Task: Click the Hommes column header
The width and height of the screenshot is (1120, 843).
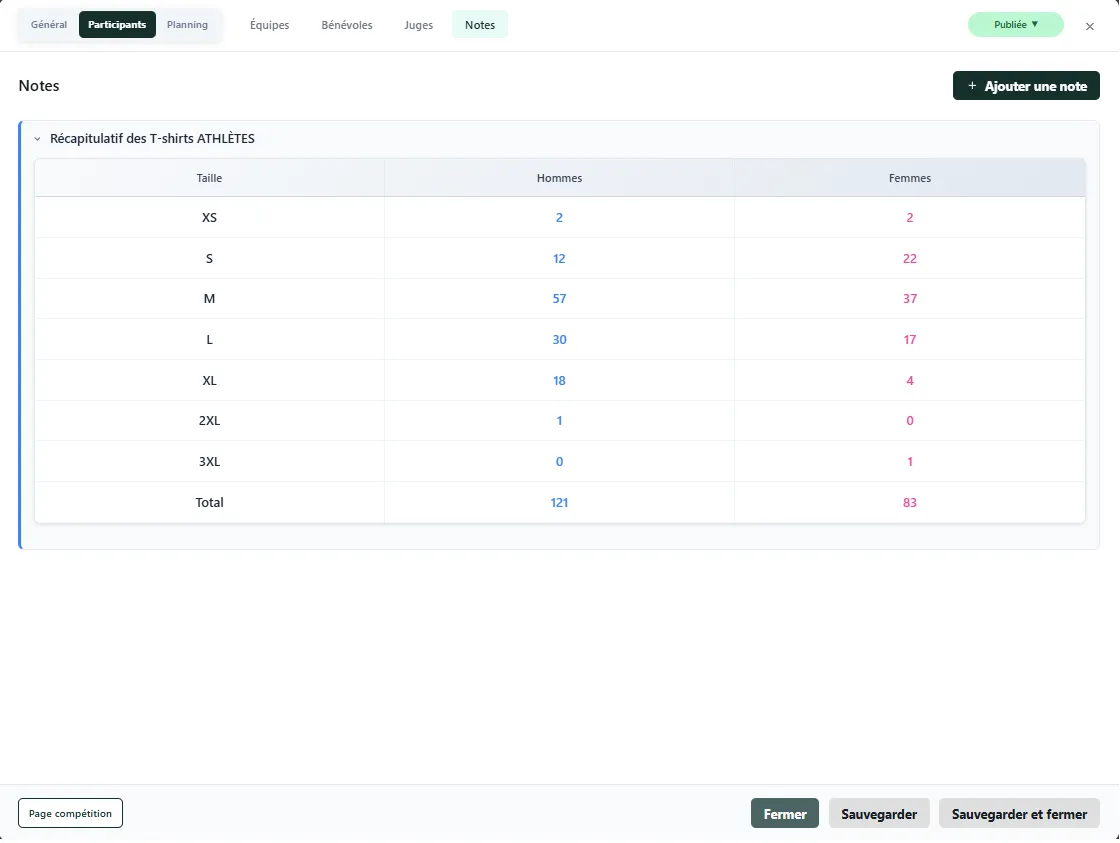Action: pos(559,178)
